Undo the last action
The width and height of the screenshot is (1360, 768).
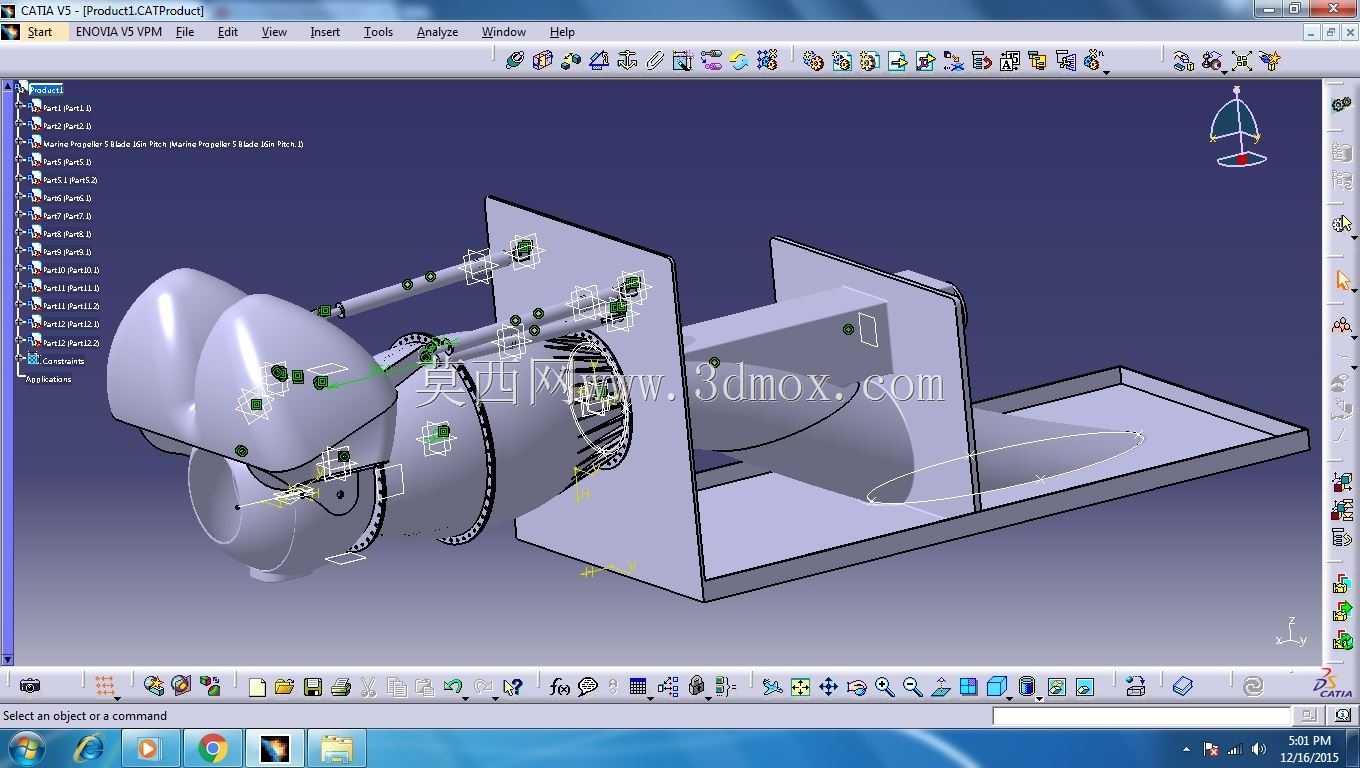tap(452, 687)
